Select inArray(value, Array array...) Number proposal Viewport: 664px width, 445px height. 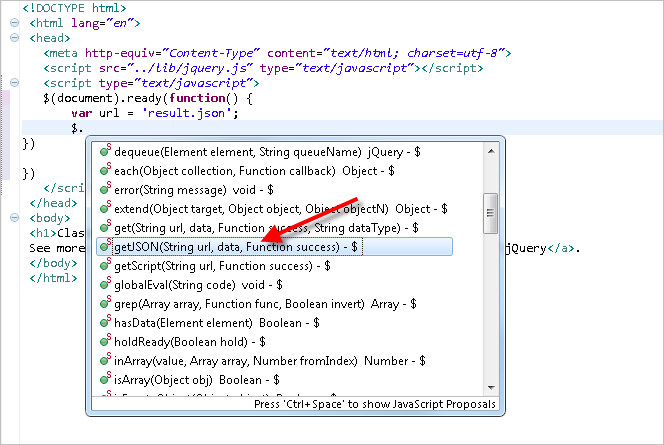[x=270, y=361]
